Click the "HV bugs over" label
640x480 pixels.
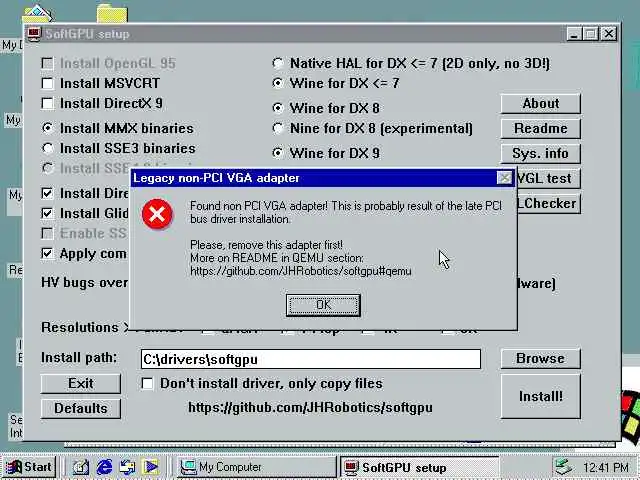tap(84, 282)
